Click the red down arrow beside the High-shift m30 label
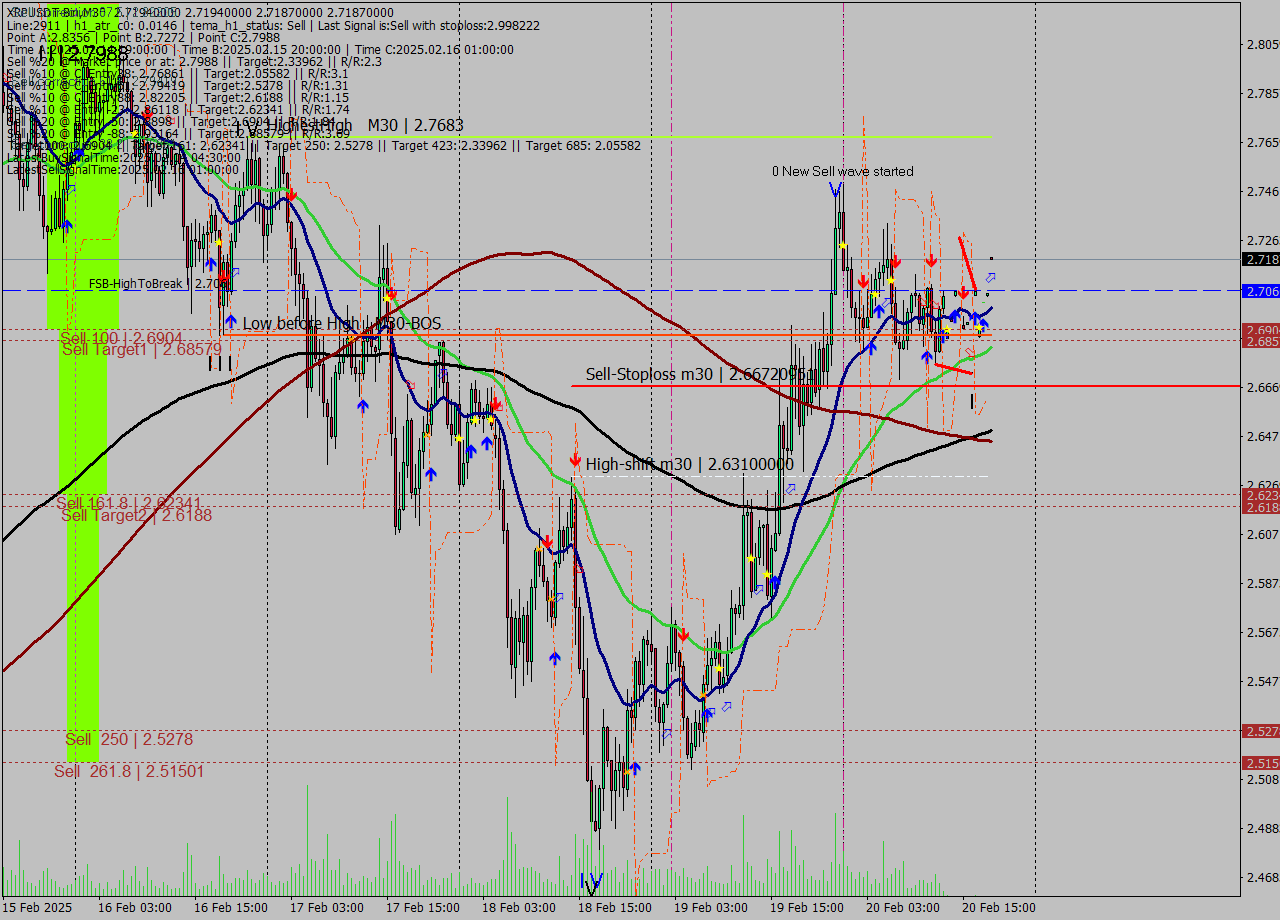1280x920 pixels. 575,460
